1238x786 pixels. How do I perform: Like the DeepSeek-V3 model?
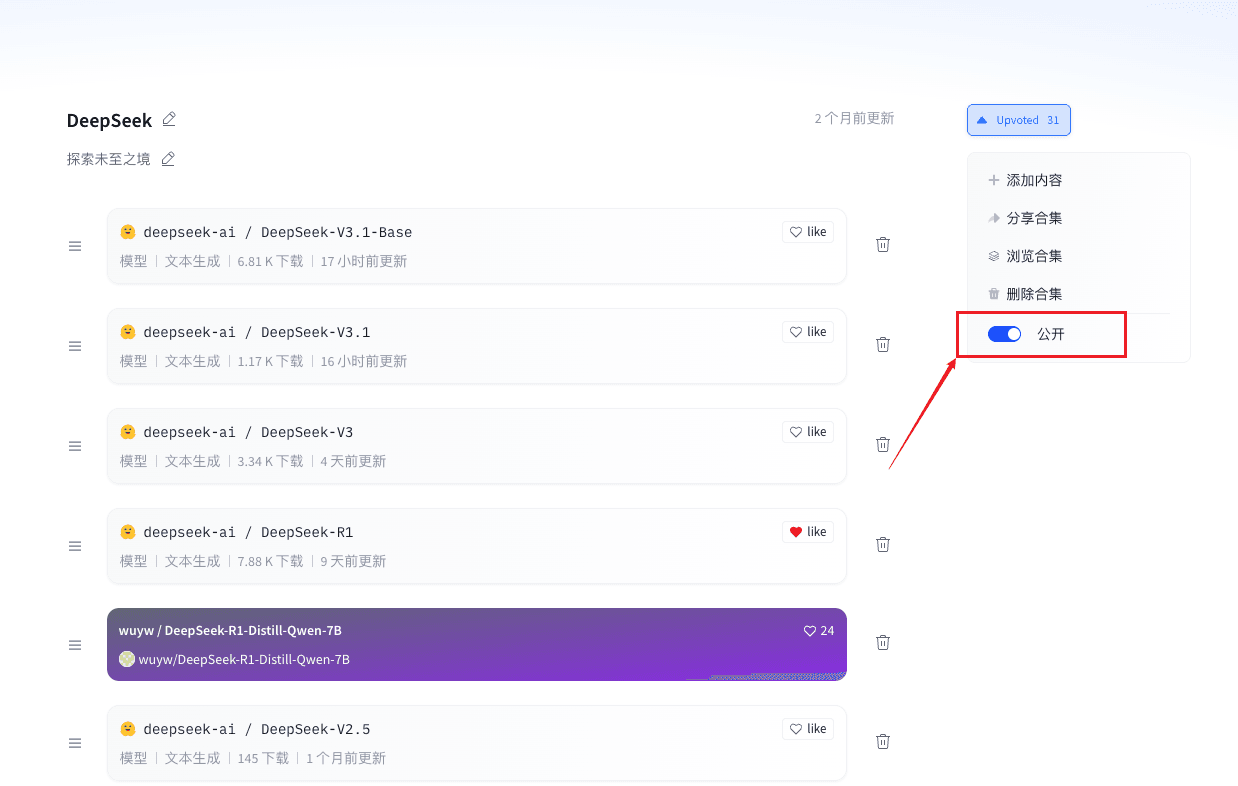808,432
